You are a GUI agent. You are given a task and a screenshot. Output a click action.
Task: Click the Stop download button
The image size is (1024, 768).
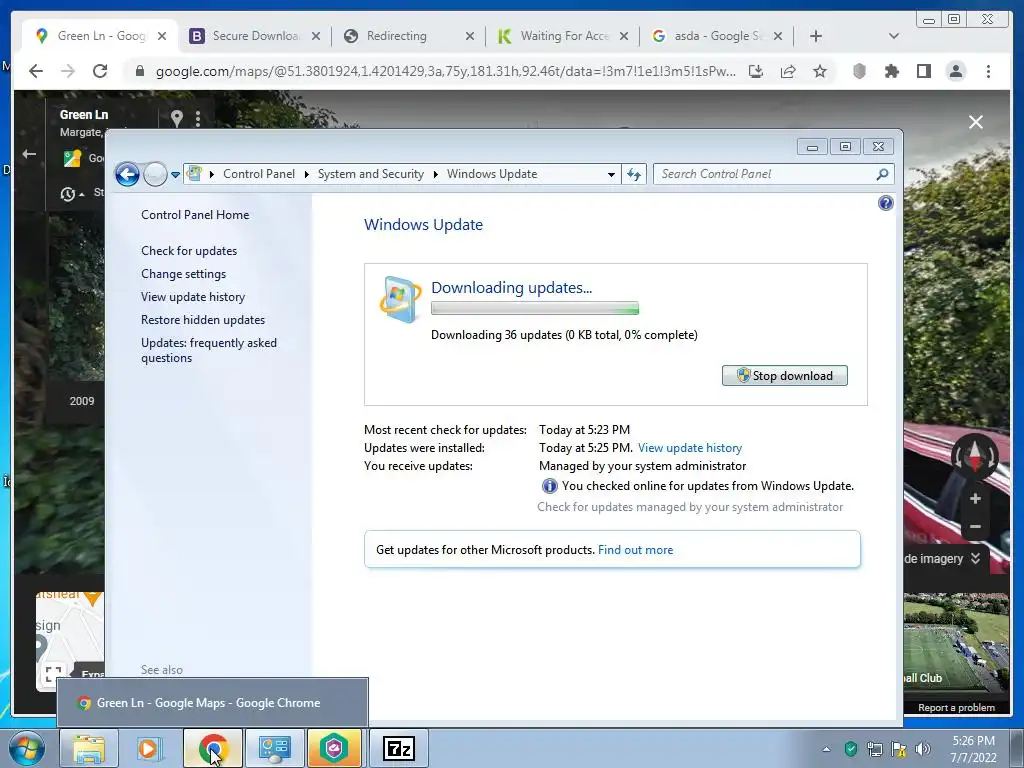[x=784, y=376]
